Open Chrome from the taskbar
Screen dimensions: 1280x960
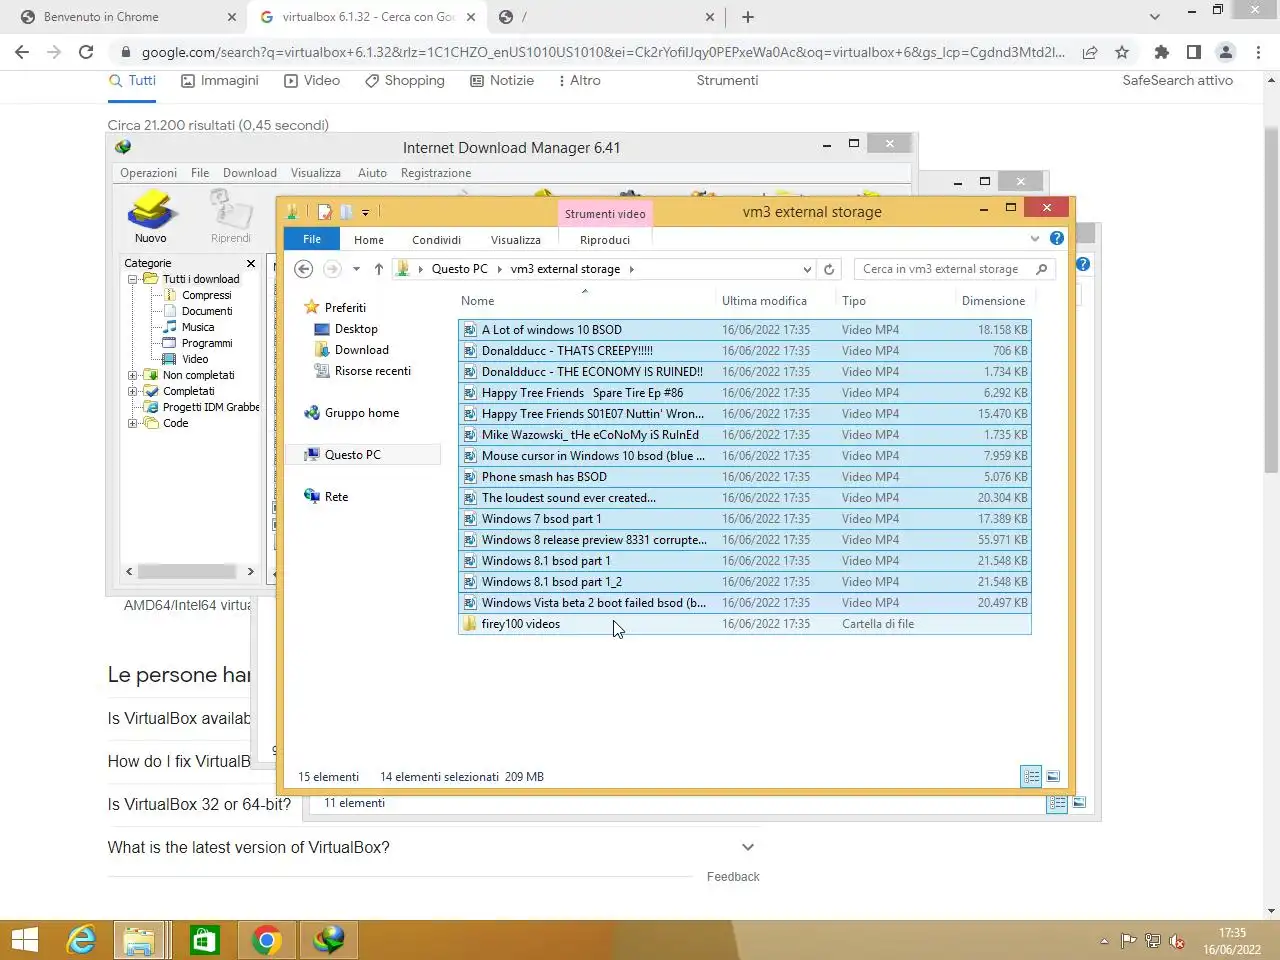[267, 940]
